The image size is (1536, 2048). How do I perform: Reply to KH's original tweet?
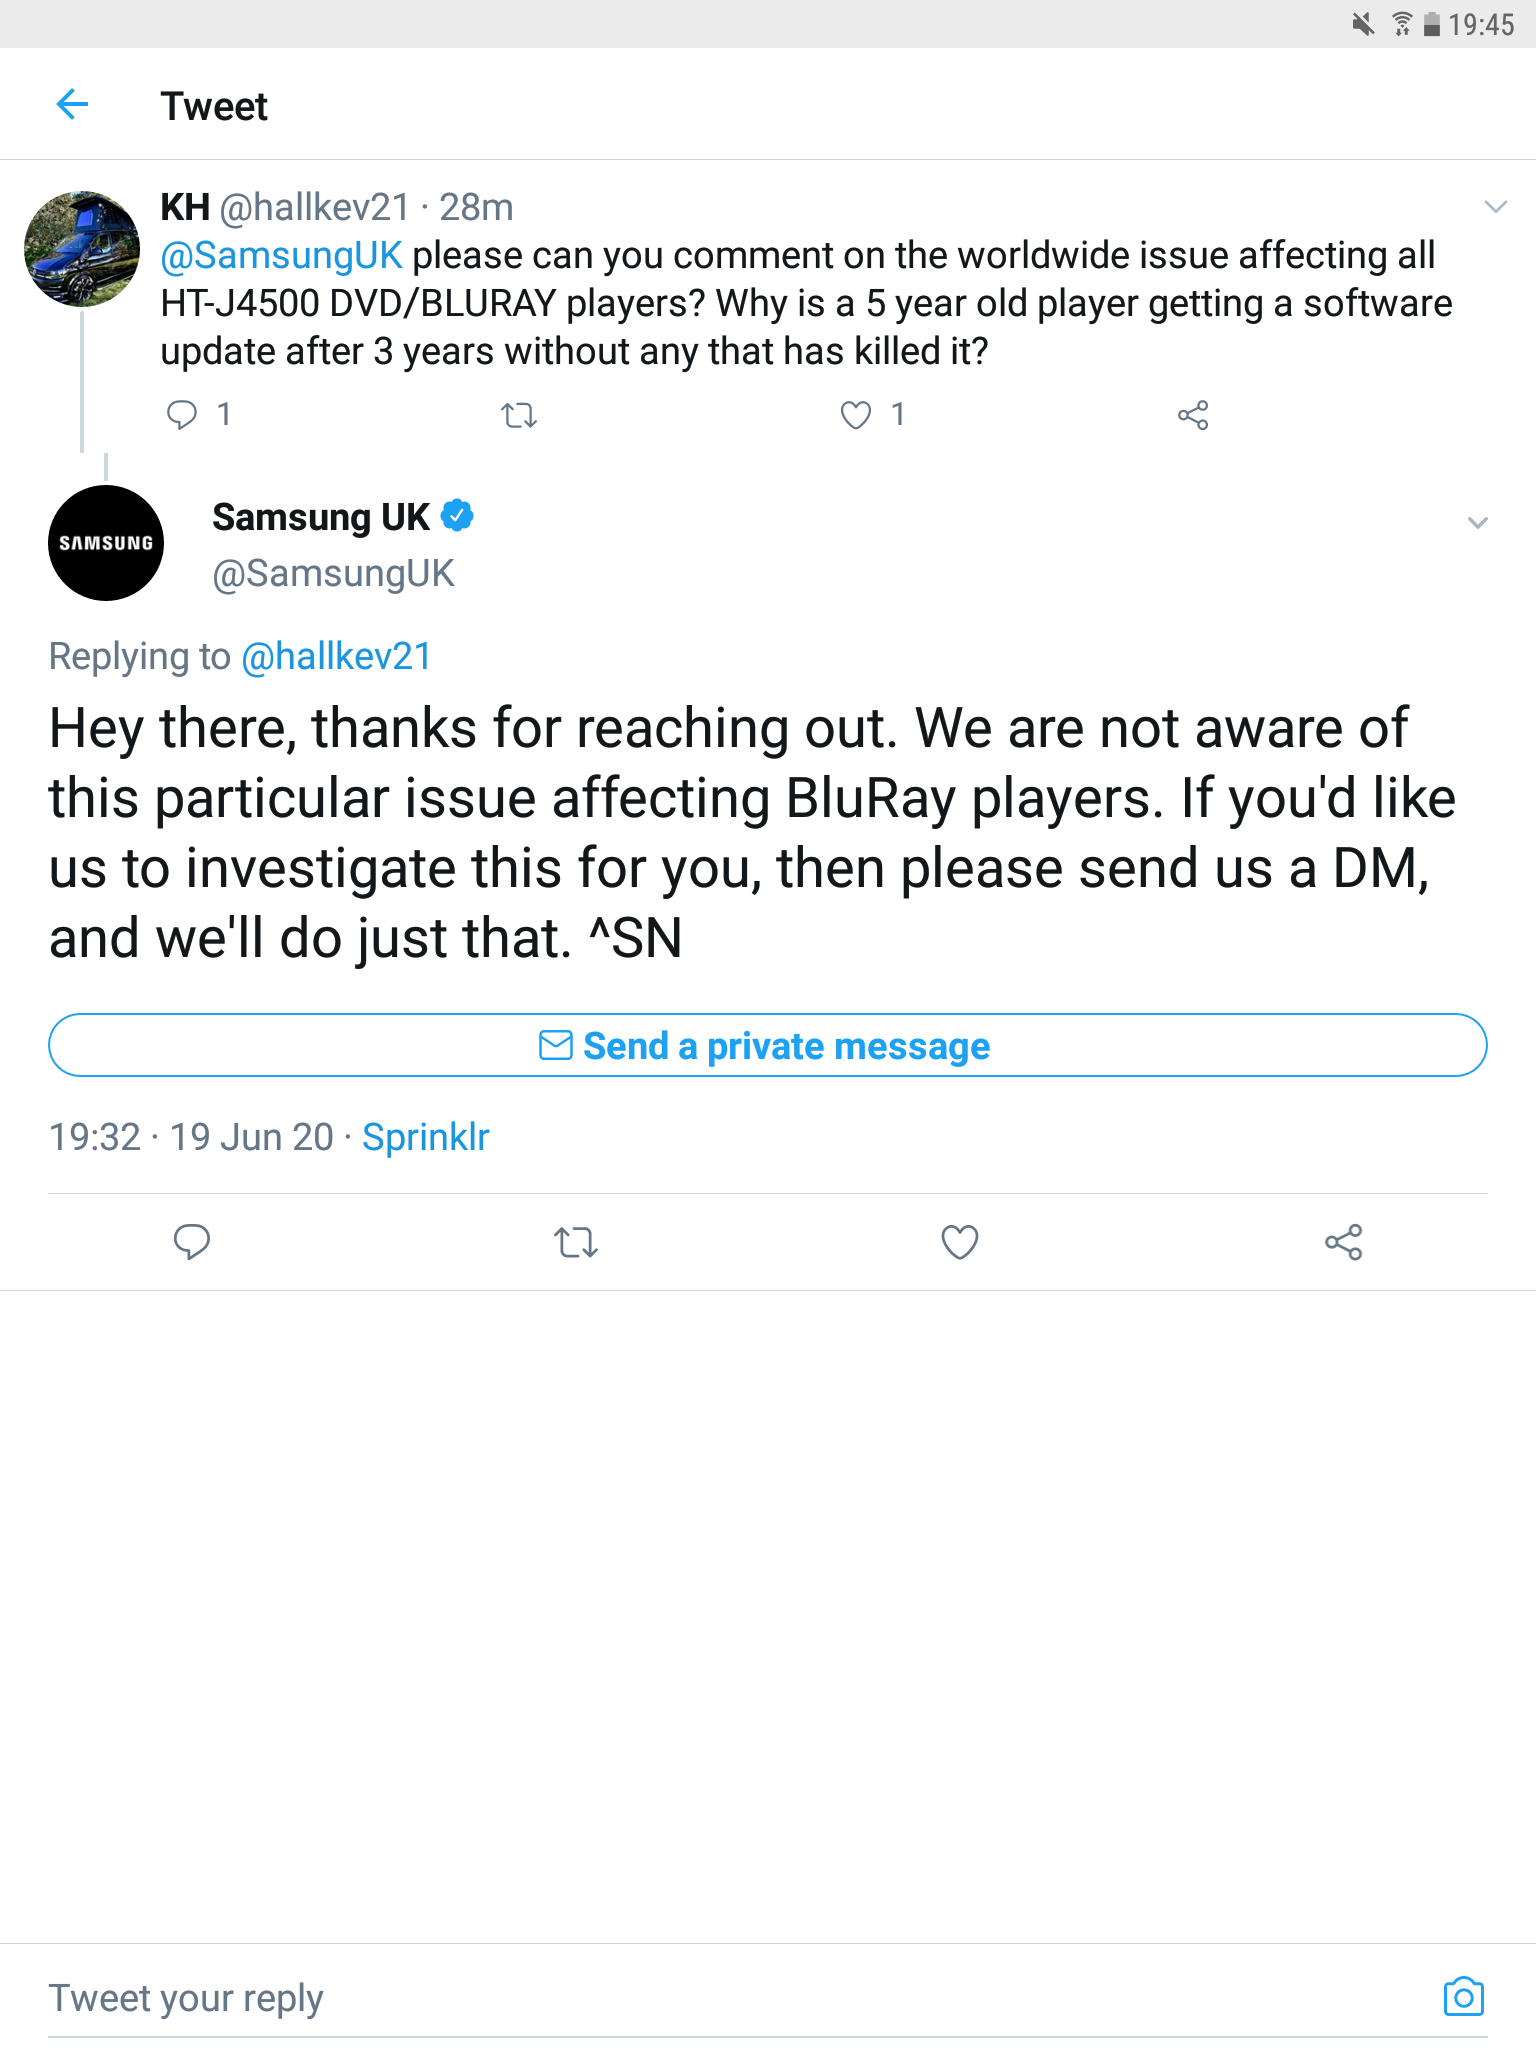click(182, 414)
